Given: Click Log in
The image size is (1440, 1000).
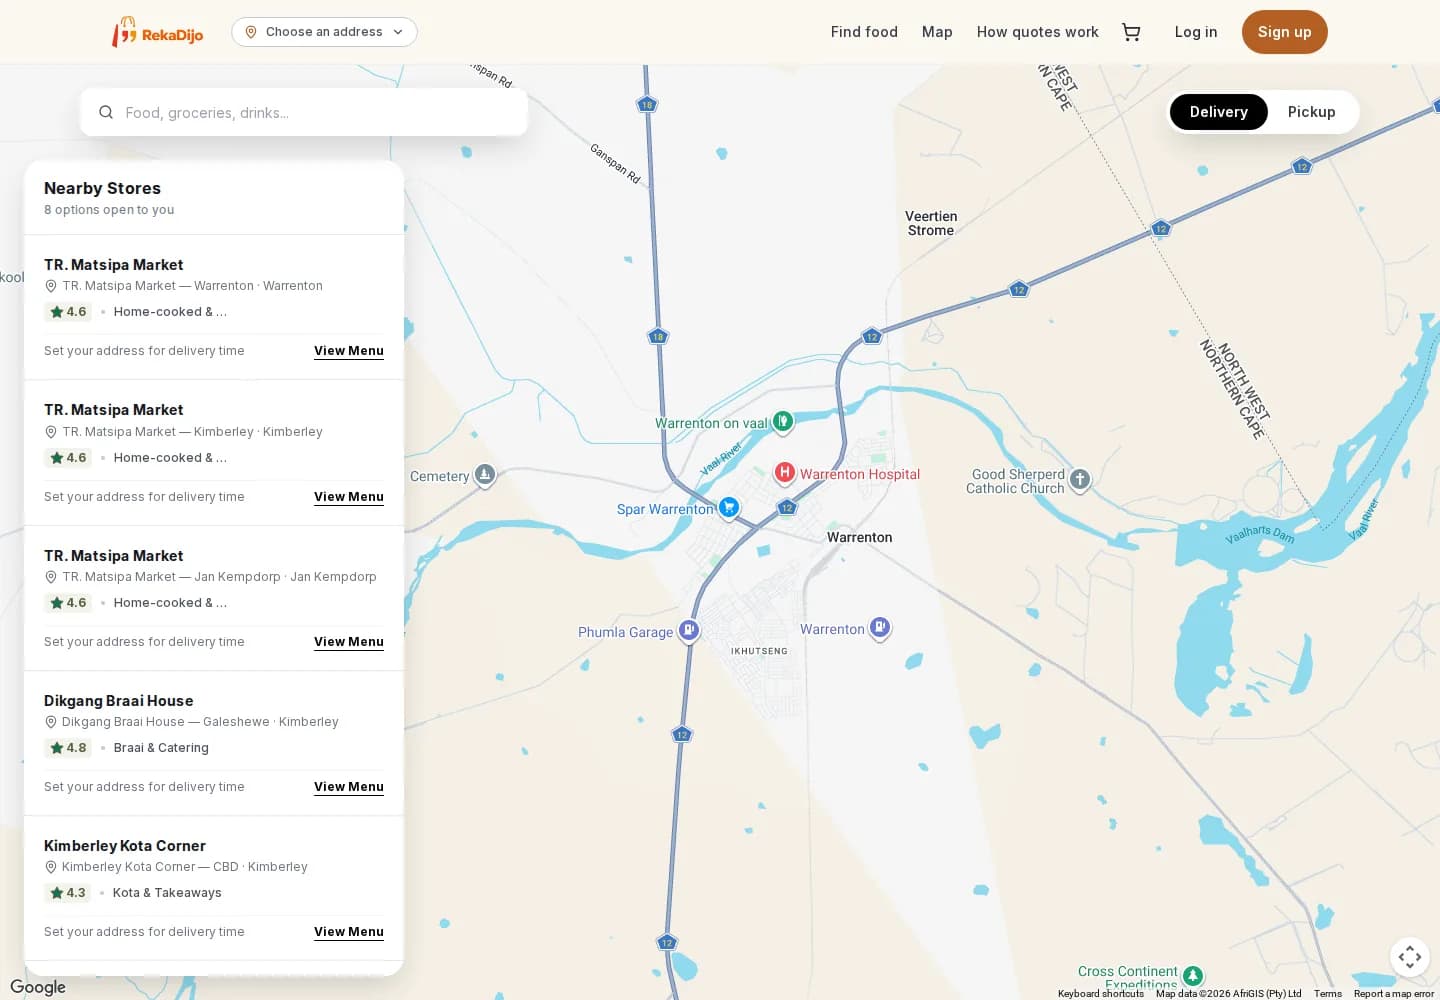Looking at the screenshot, I should coord(1195,32).
